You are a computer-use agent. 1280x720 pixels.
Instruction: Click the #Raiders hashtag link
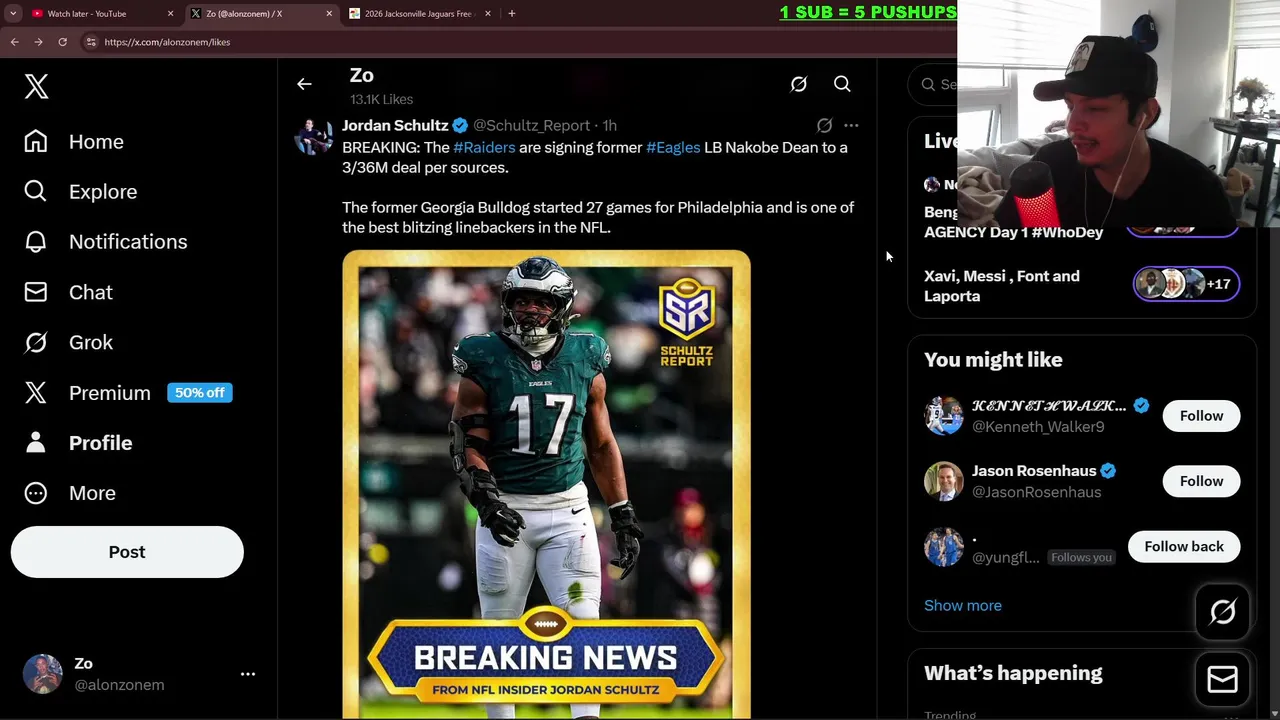[484, 147]
